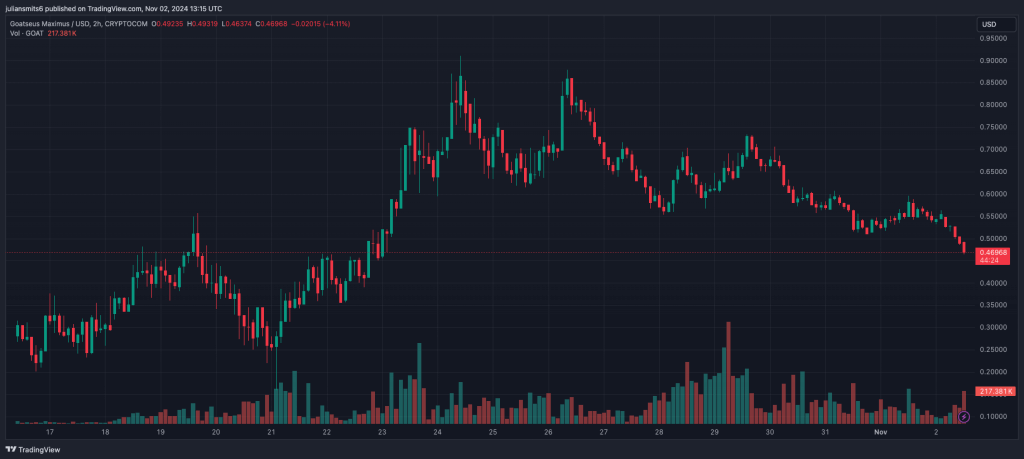
Task: Click date 25 on the time axis
Action: (x=493, y=432)
